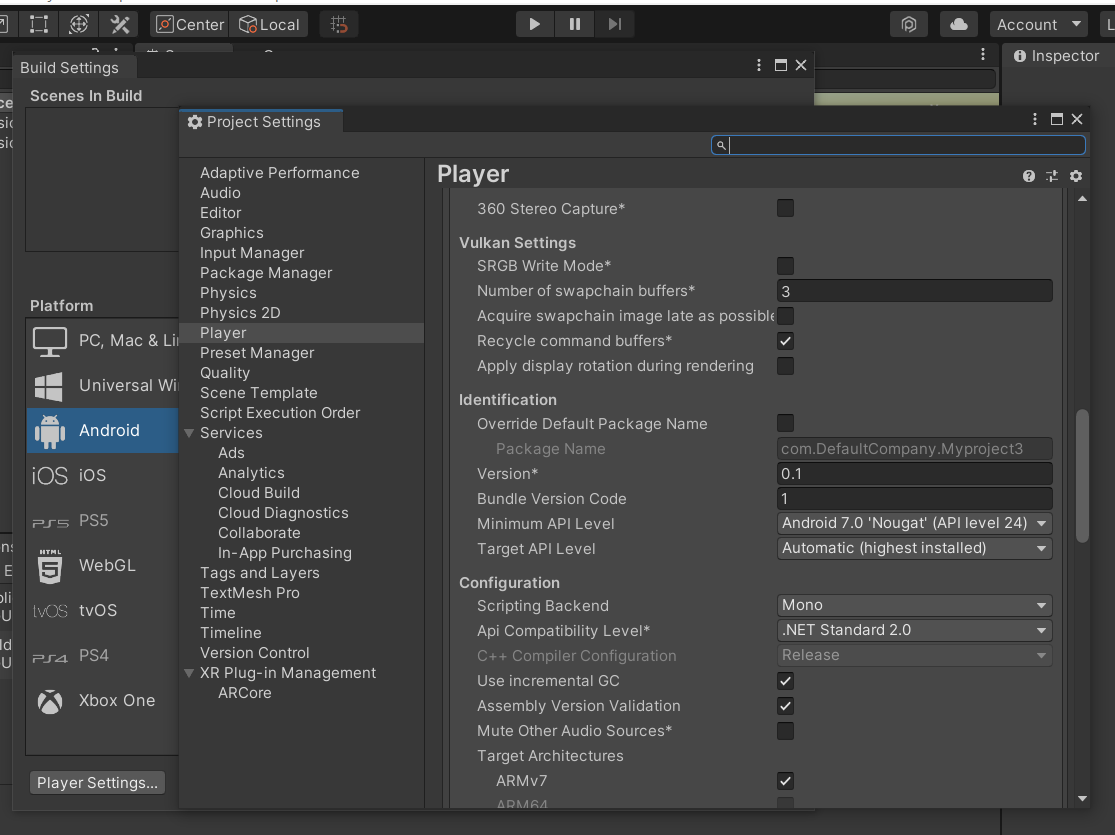Click the Pause button
This screenshot has width=1115, height=835.
click(x=575, y=24)
